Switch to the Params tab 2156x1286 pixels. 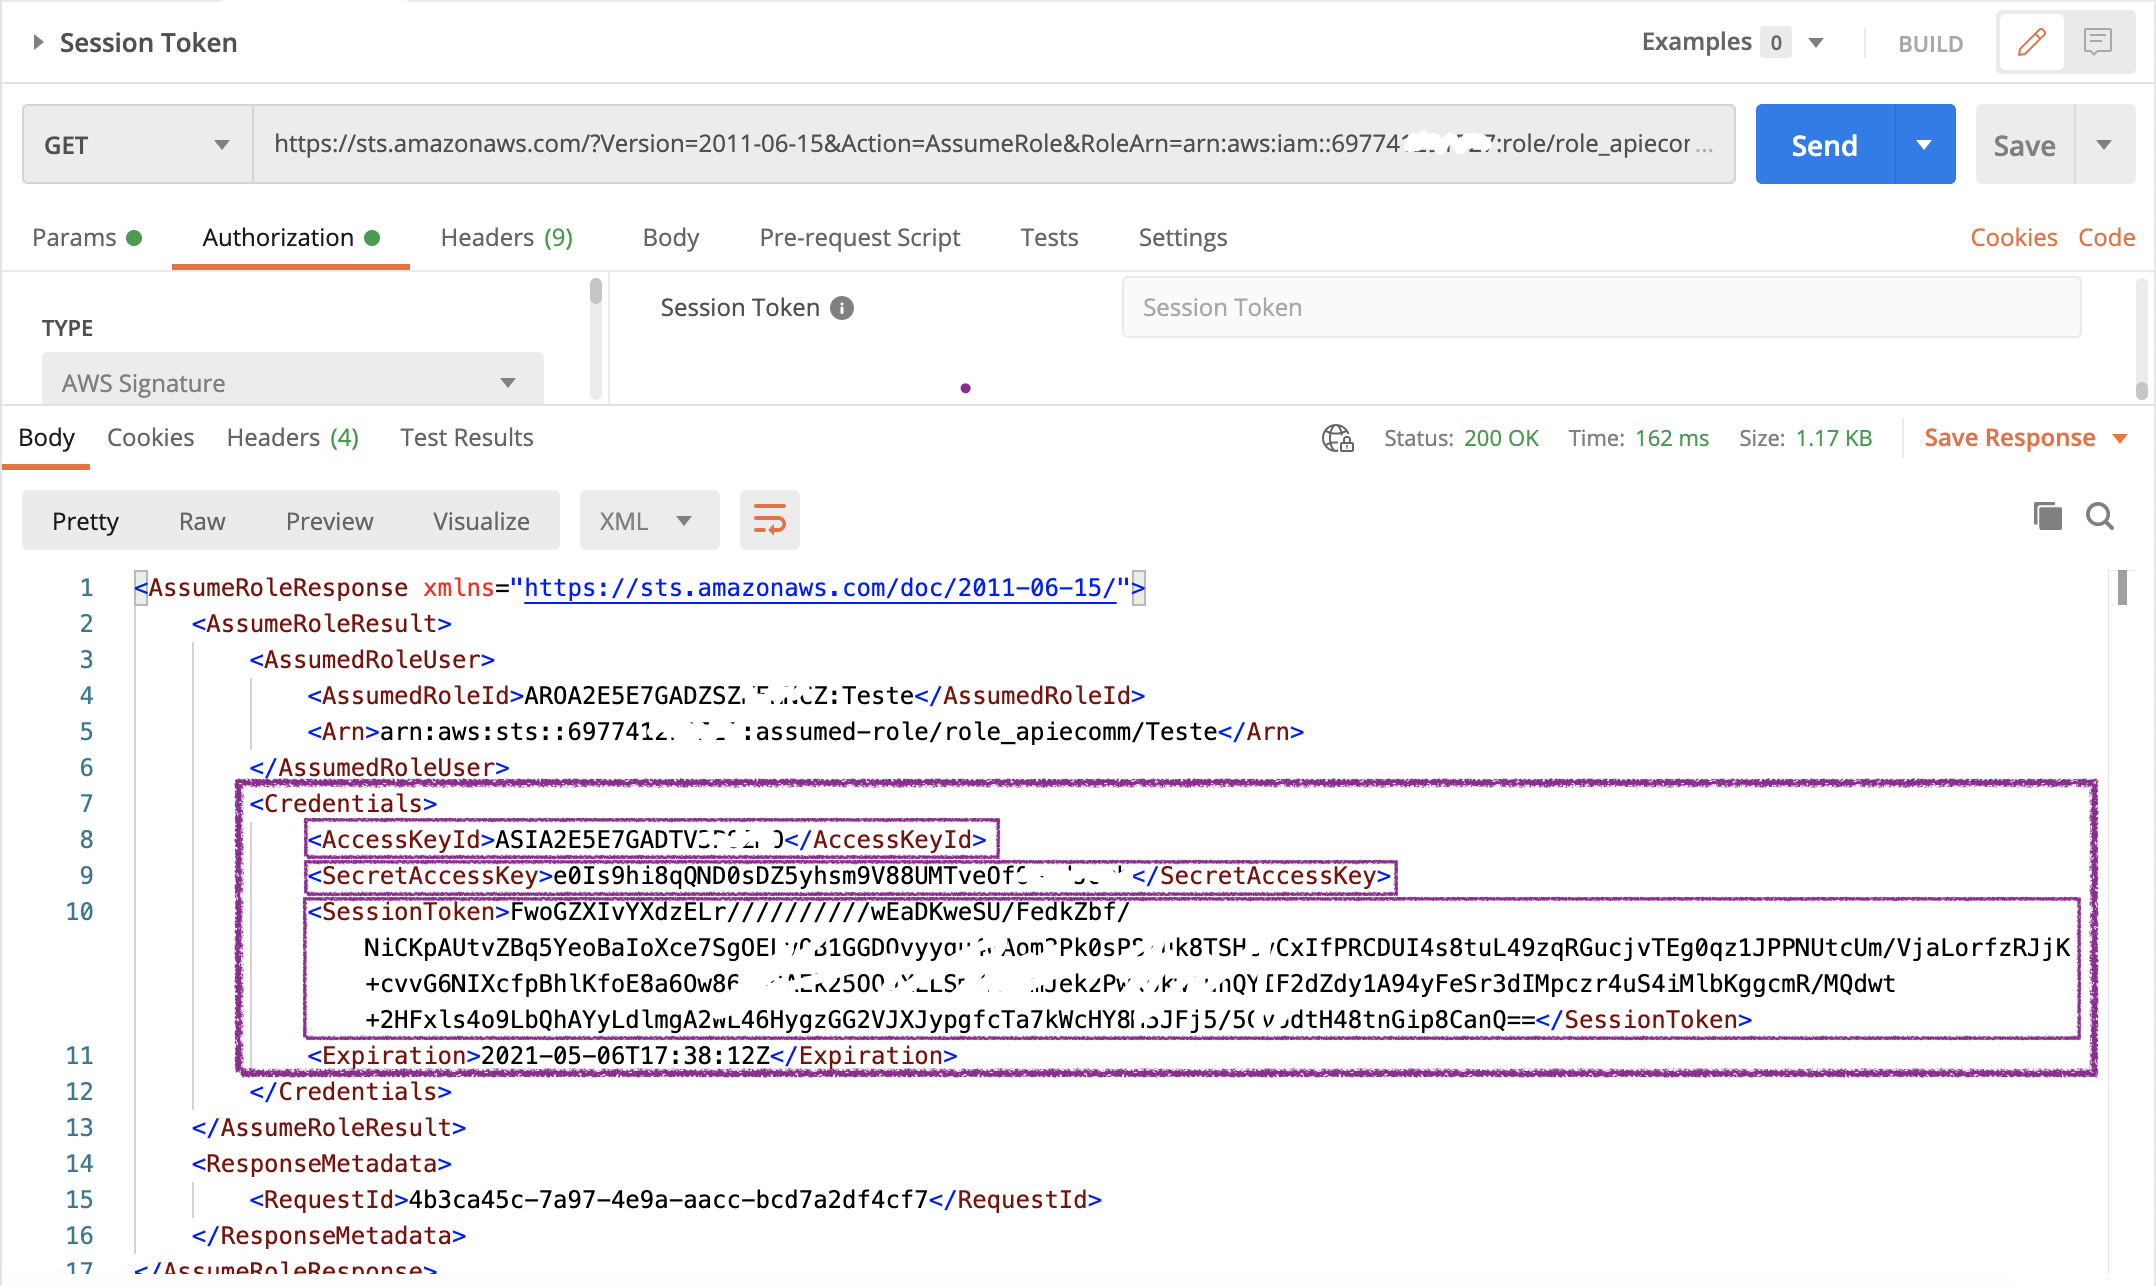pos(87,238)
